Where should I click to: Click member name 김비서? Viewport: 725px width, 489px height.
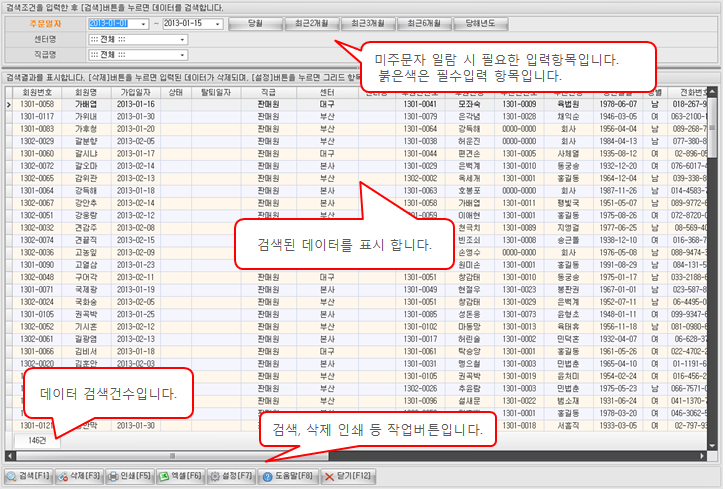[x=86, y=352]
